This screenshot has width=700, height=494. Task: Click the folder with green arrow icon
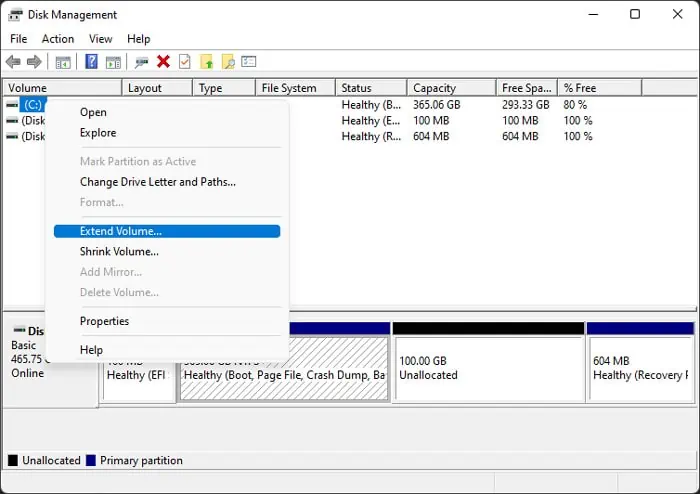206,62
